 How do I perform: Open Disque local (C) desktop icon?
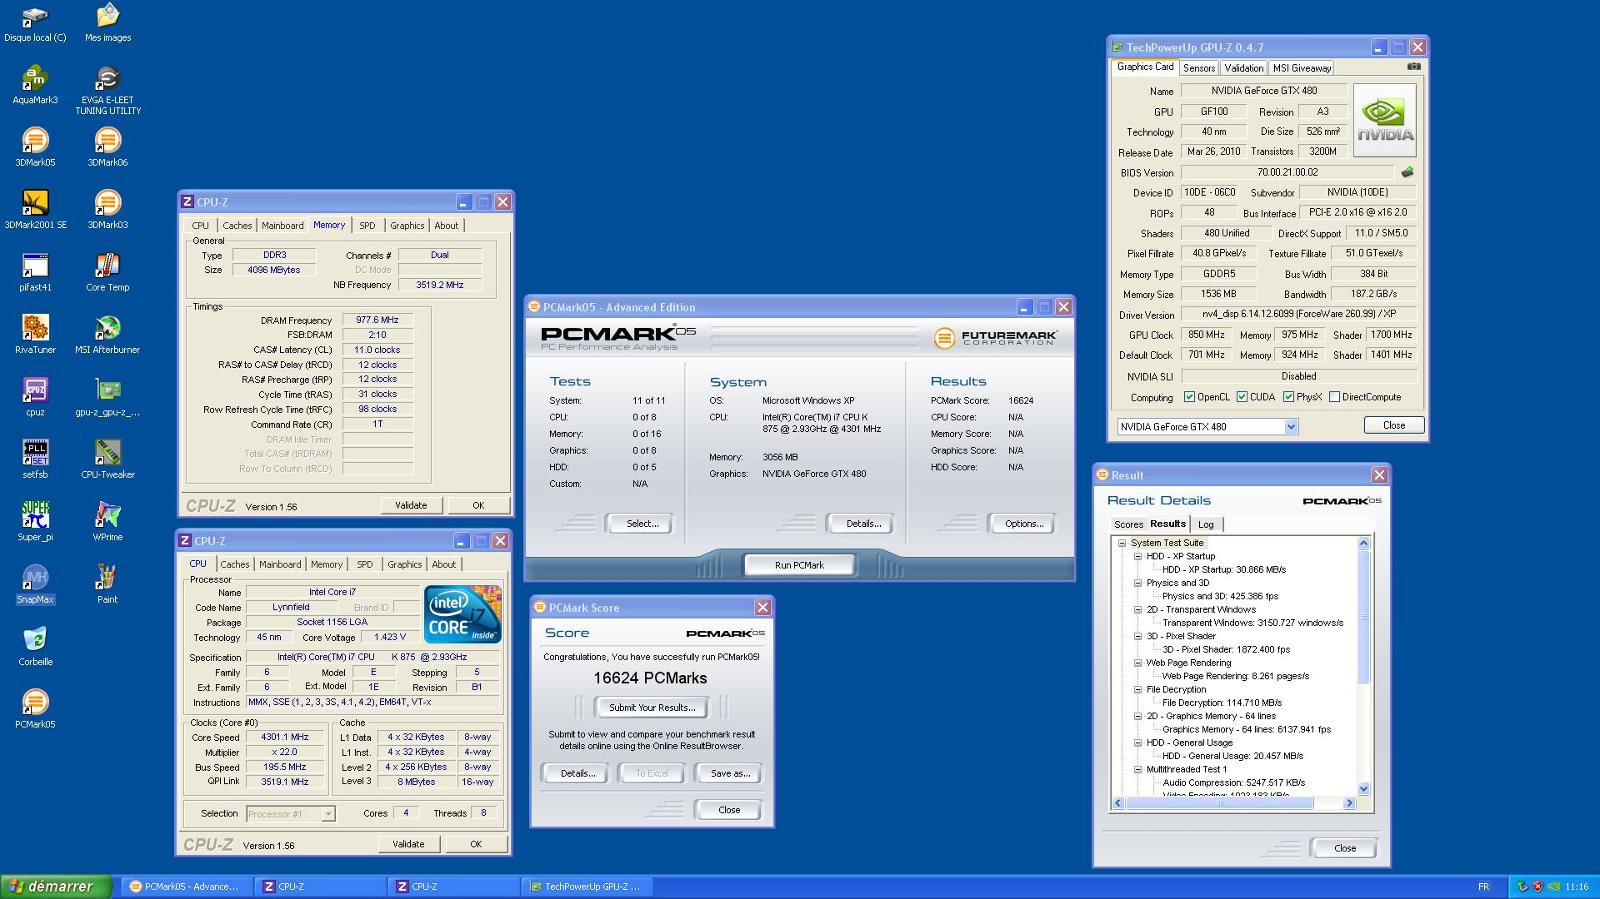pos(35,24)
